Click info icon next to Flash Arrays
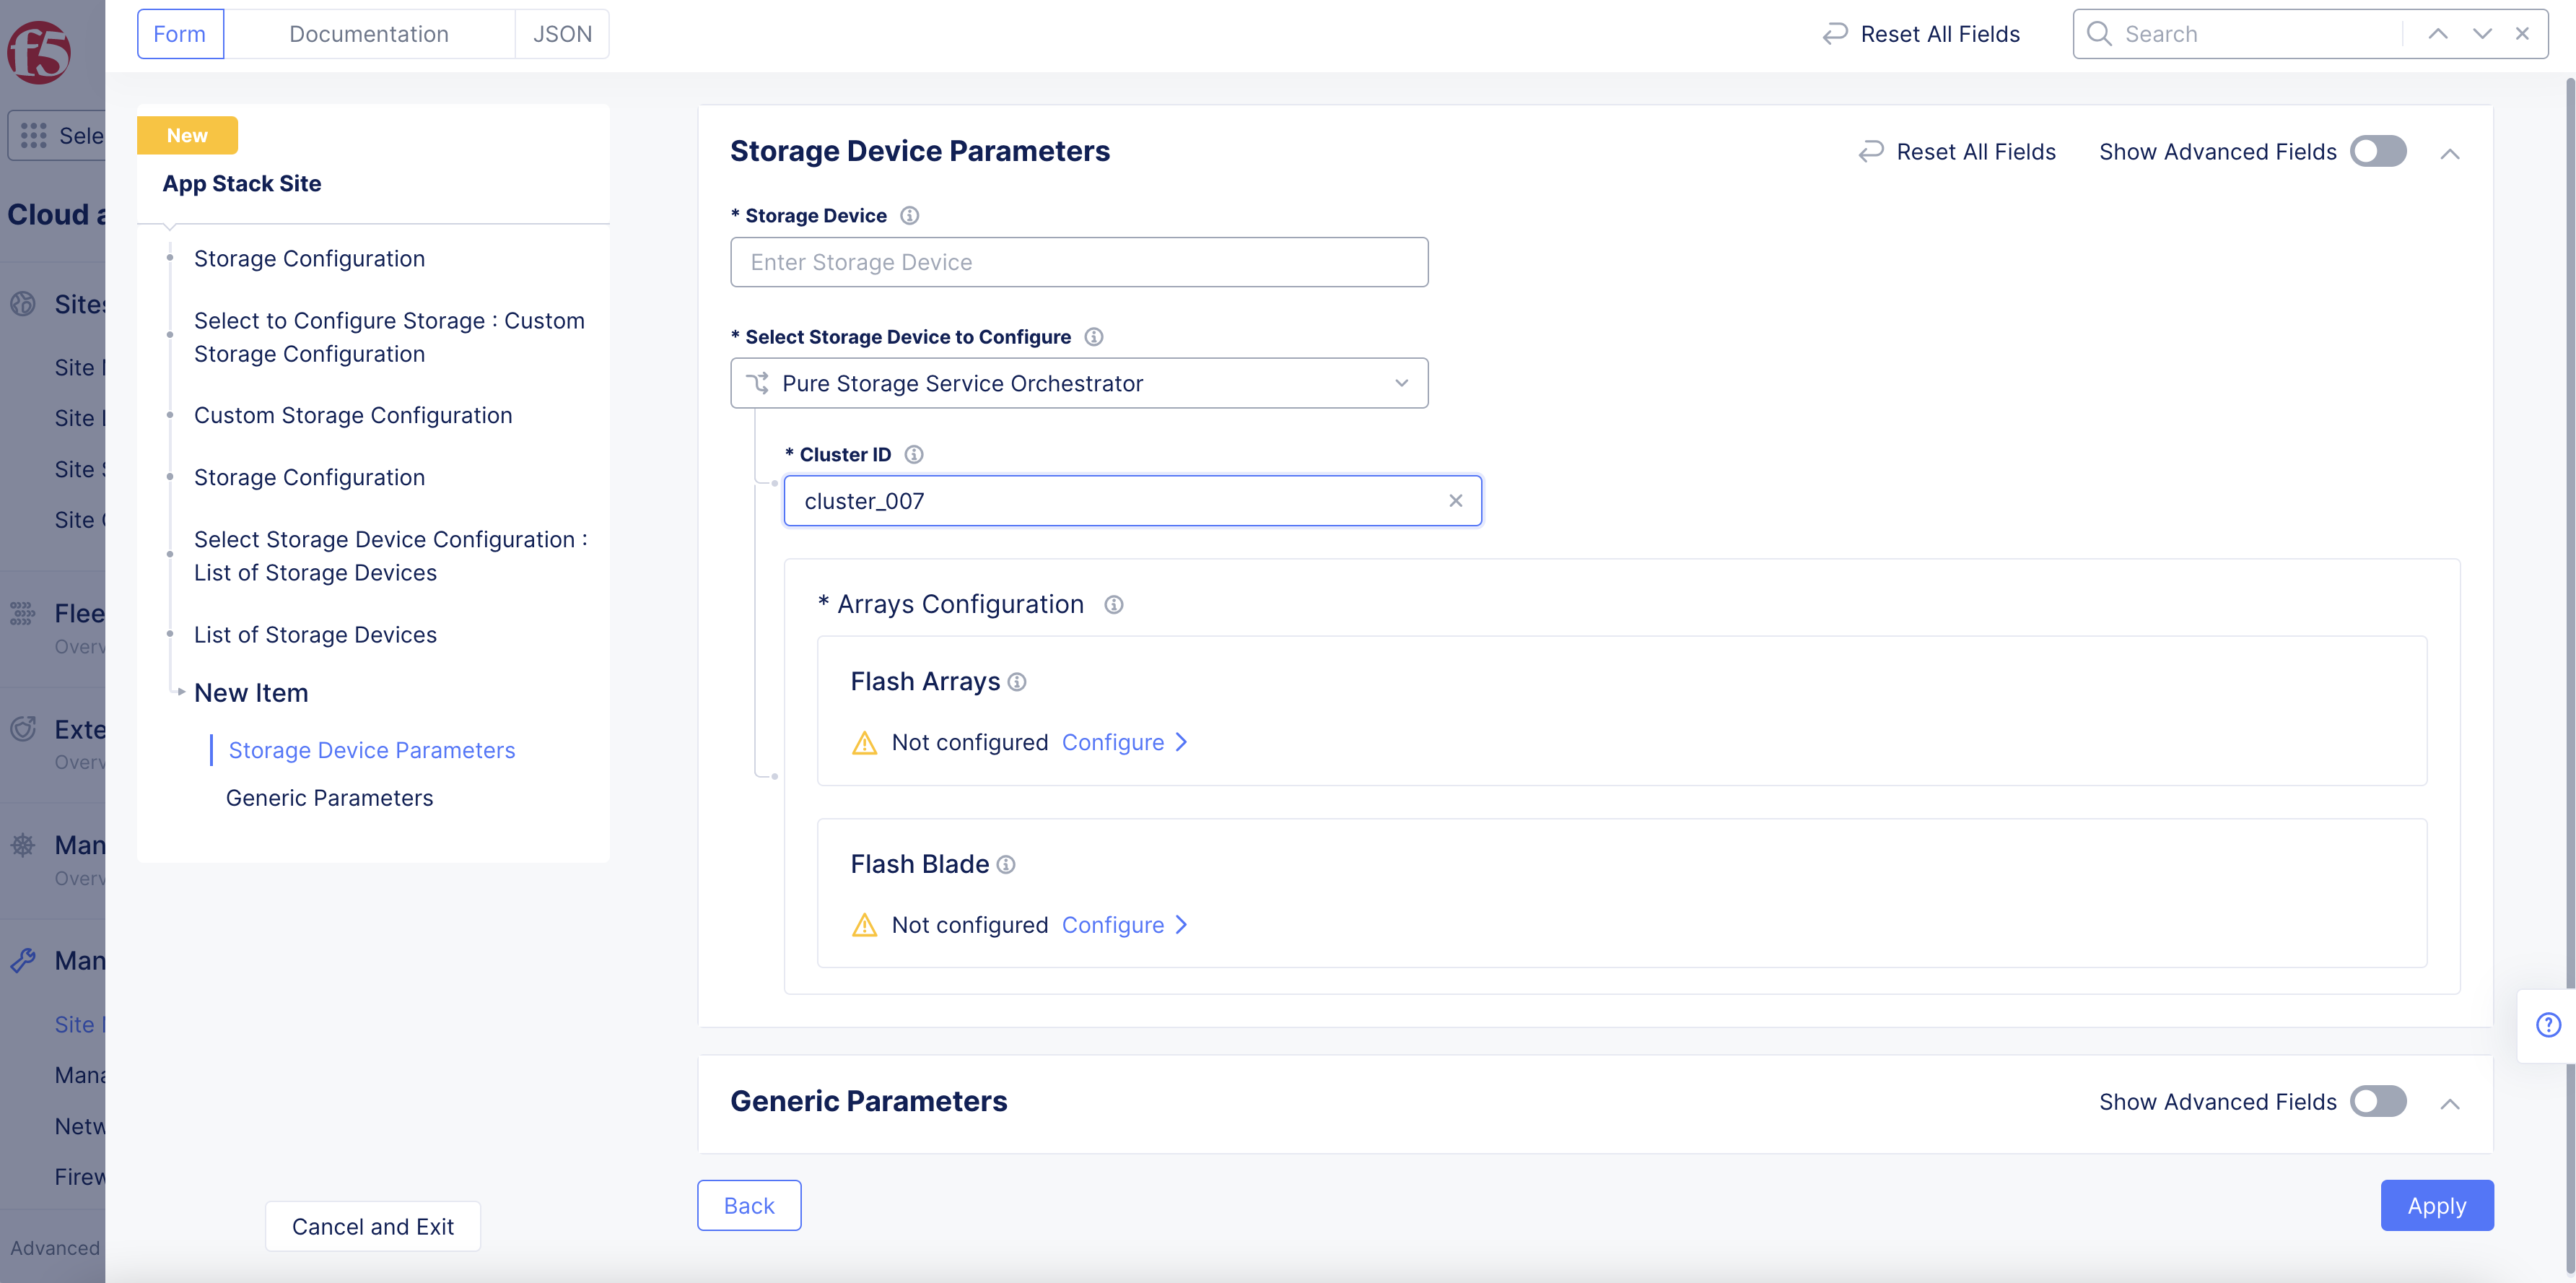Image resolution: width=2576 pixels, height=1283 pixels. point(1017,682)
